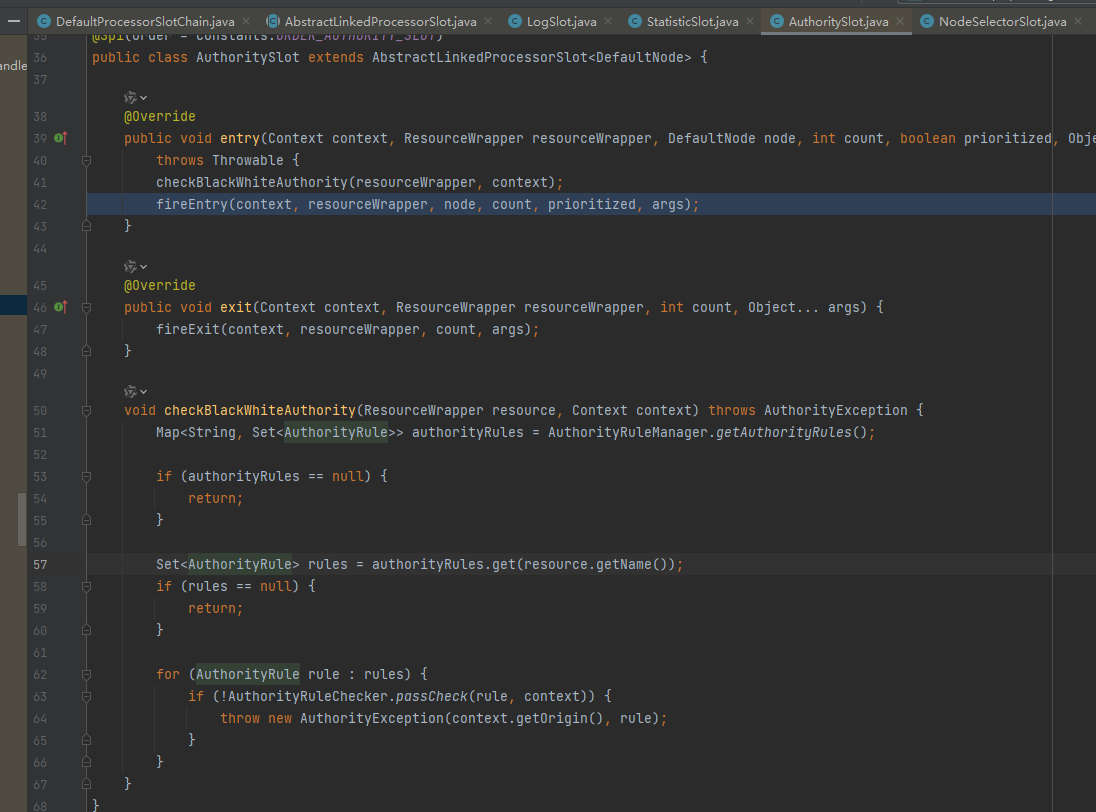The width and height of the screenshot is (1096, 812).
Task: Click entry method name on line 39
Action: tap(240, 138)
